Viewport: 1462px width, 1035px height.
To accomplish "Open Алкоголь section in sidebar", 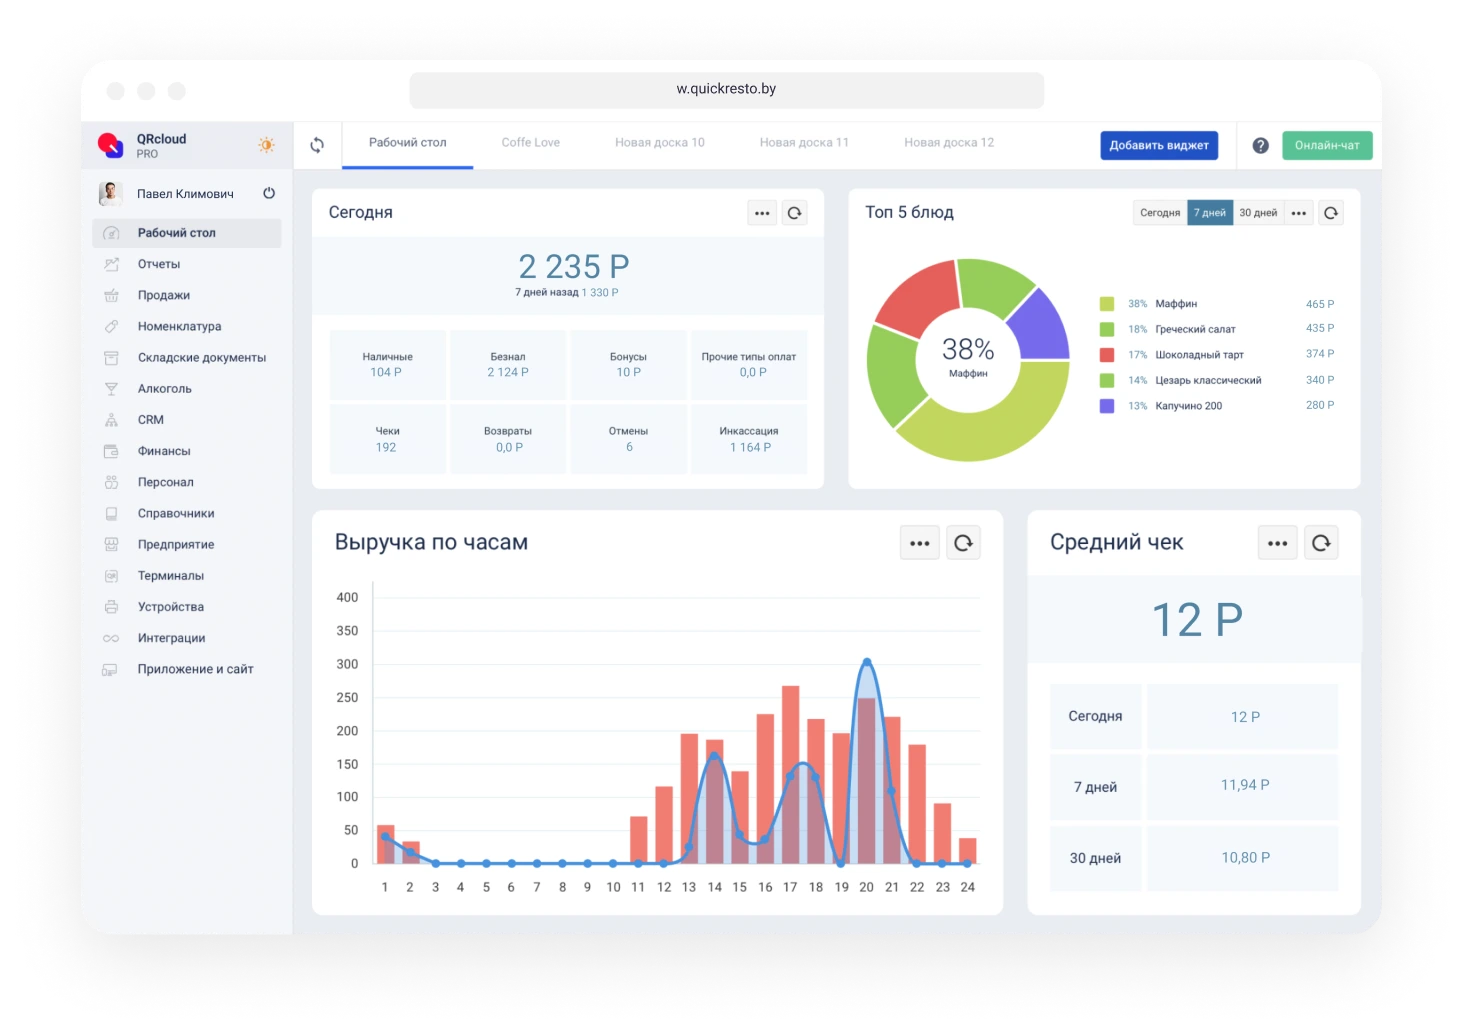I will [x=164, y=389].
